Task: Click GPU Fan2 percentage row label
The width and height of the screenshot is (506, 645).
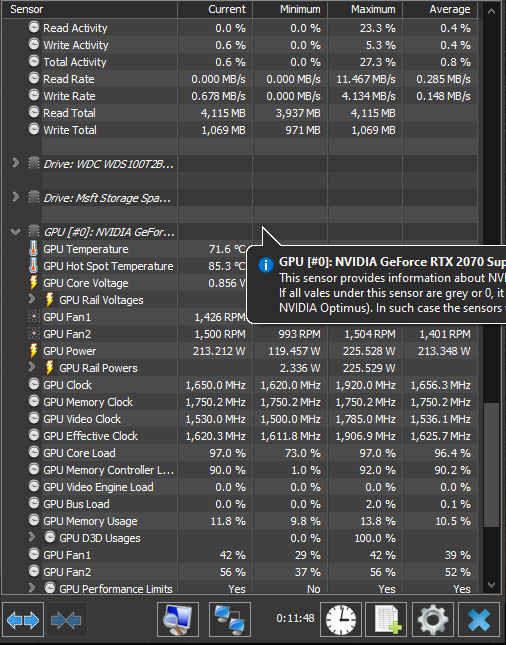Action: tap(67, 572)
